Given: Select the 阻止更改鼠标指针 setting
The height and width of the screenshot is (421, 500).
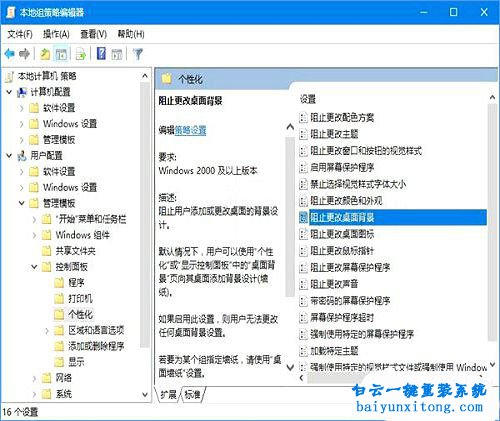Looking at the screenshot, I should click(x=342, y=251).
